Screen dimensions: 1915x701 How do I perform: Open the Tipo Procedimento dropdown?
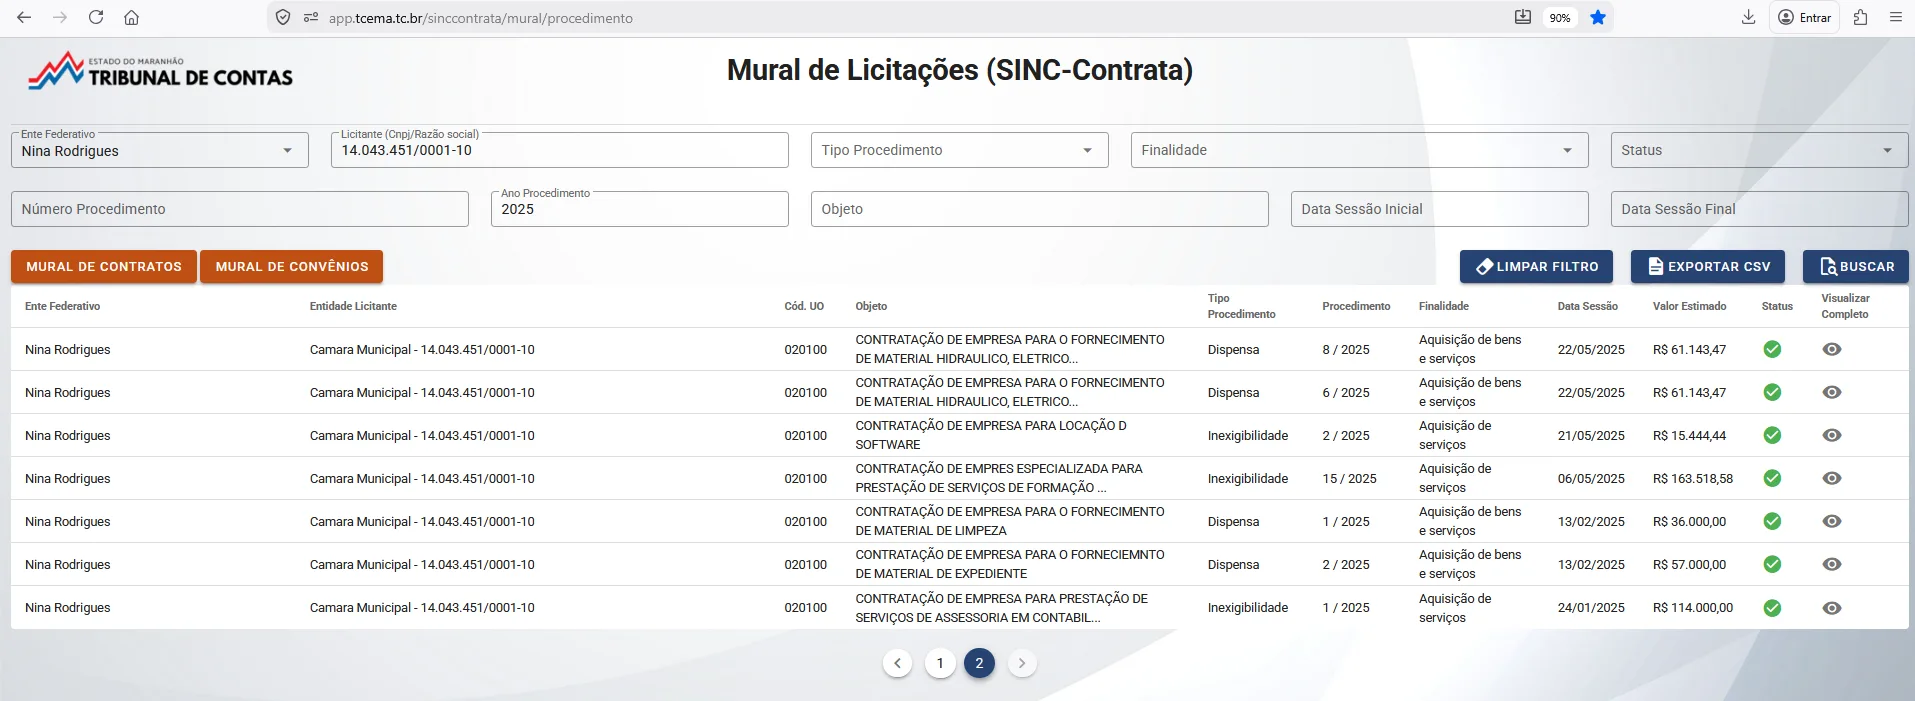click(x=1087, y=151)
